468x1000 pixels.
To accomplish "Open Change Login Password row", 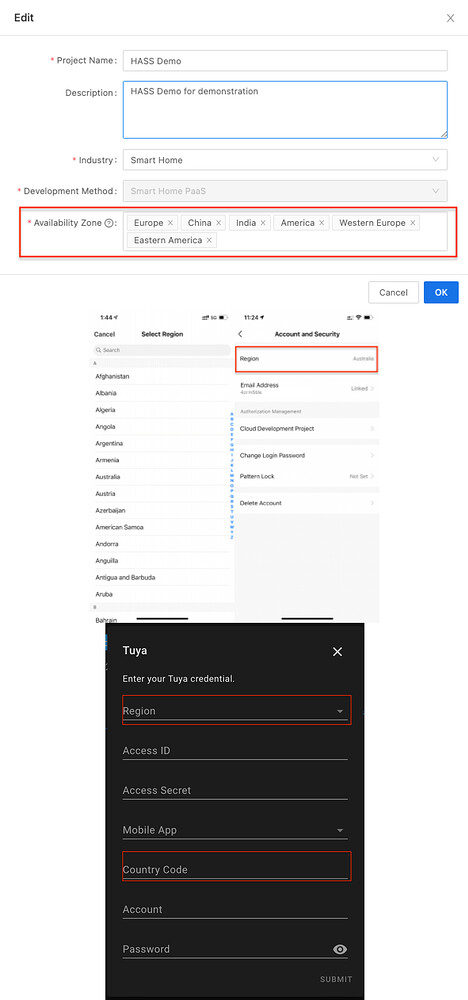I will tap(307, 455).
